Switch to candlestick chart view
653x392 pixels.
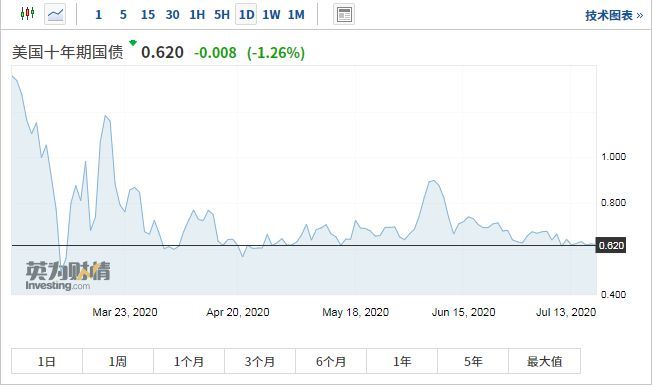(x=27, y=14)
